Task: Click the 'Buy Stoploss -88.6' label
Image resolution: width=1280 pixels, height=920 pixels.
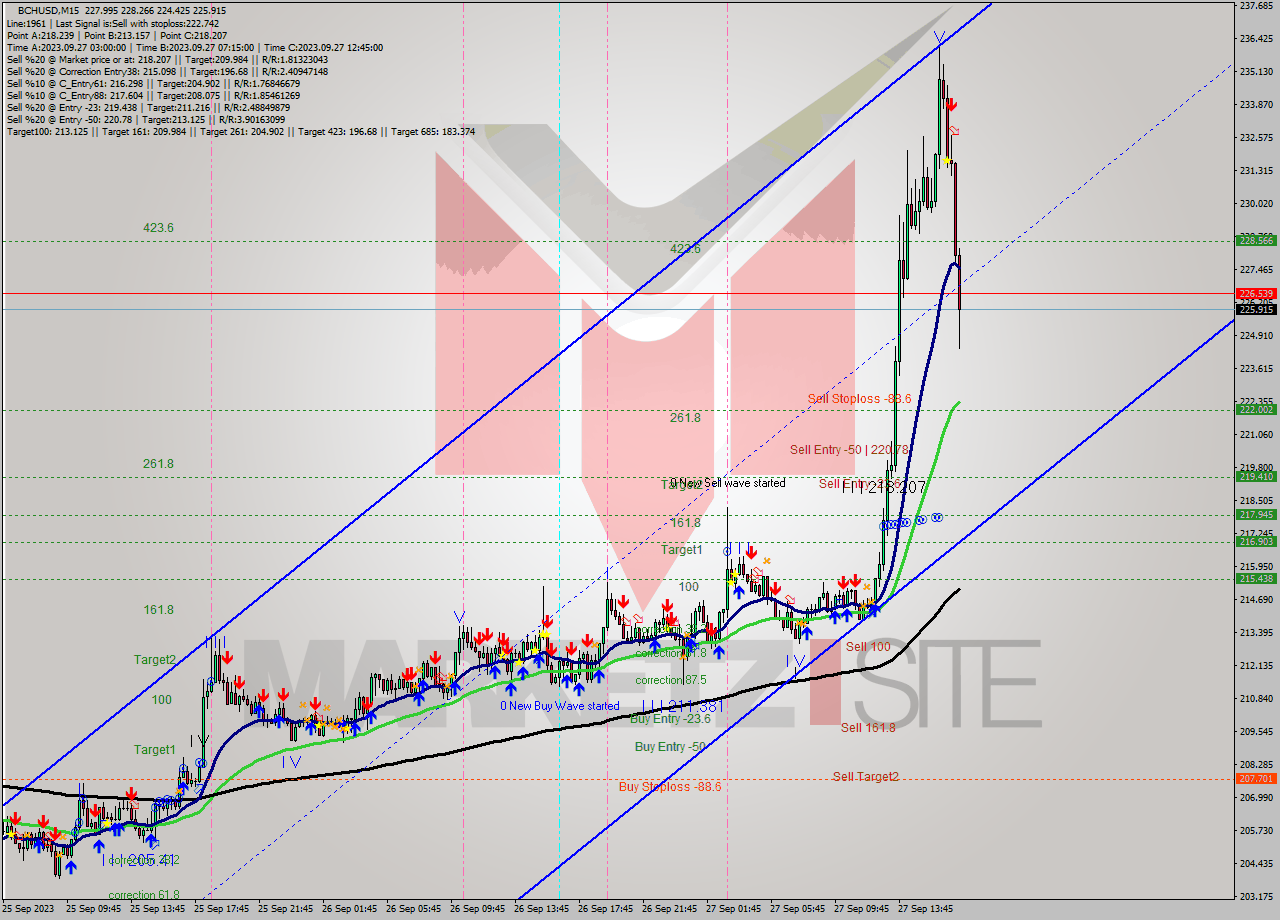Action: pos(670,786)
